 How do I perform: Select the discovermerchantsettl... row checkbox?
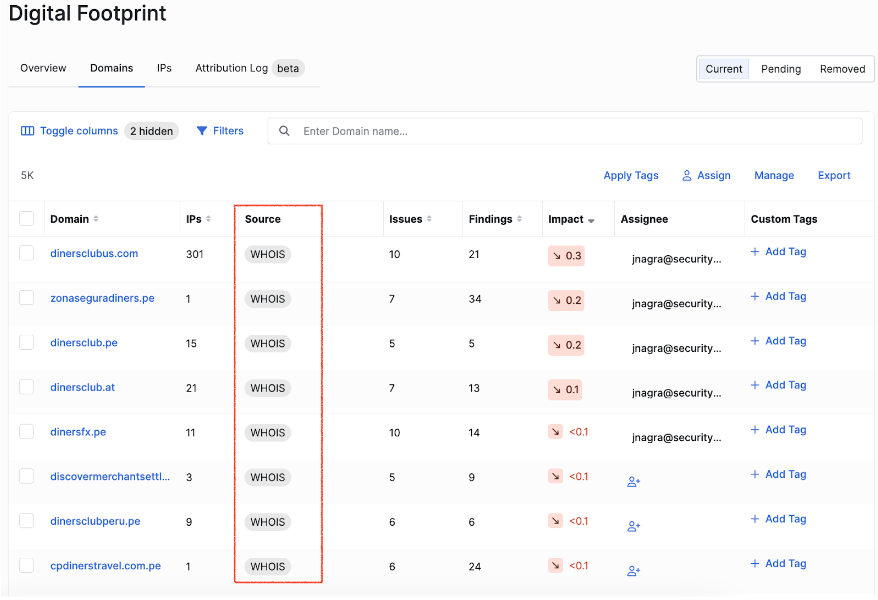(26, 476)
